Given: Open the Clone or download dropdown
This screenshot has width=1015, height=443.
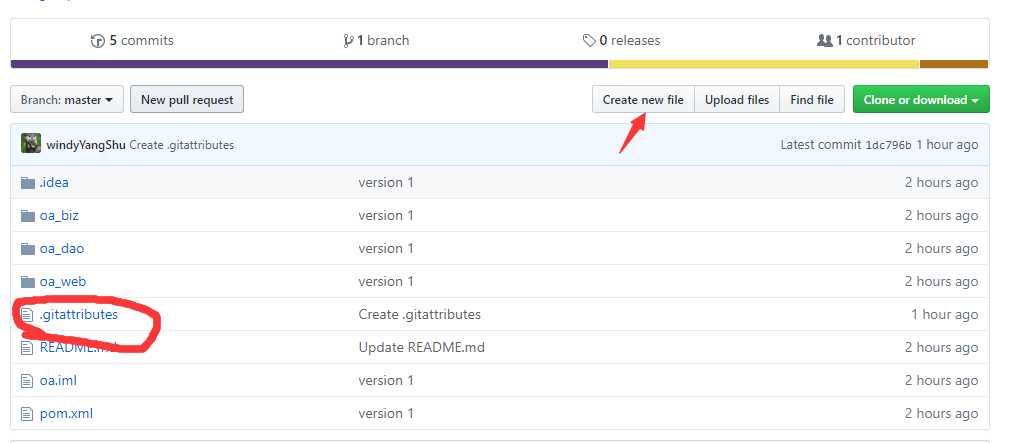Looking at the screenshot, I should pyautogui.click(x=920, y=100).
